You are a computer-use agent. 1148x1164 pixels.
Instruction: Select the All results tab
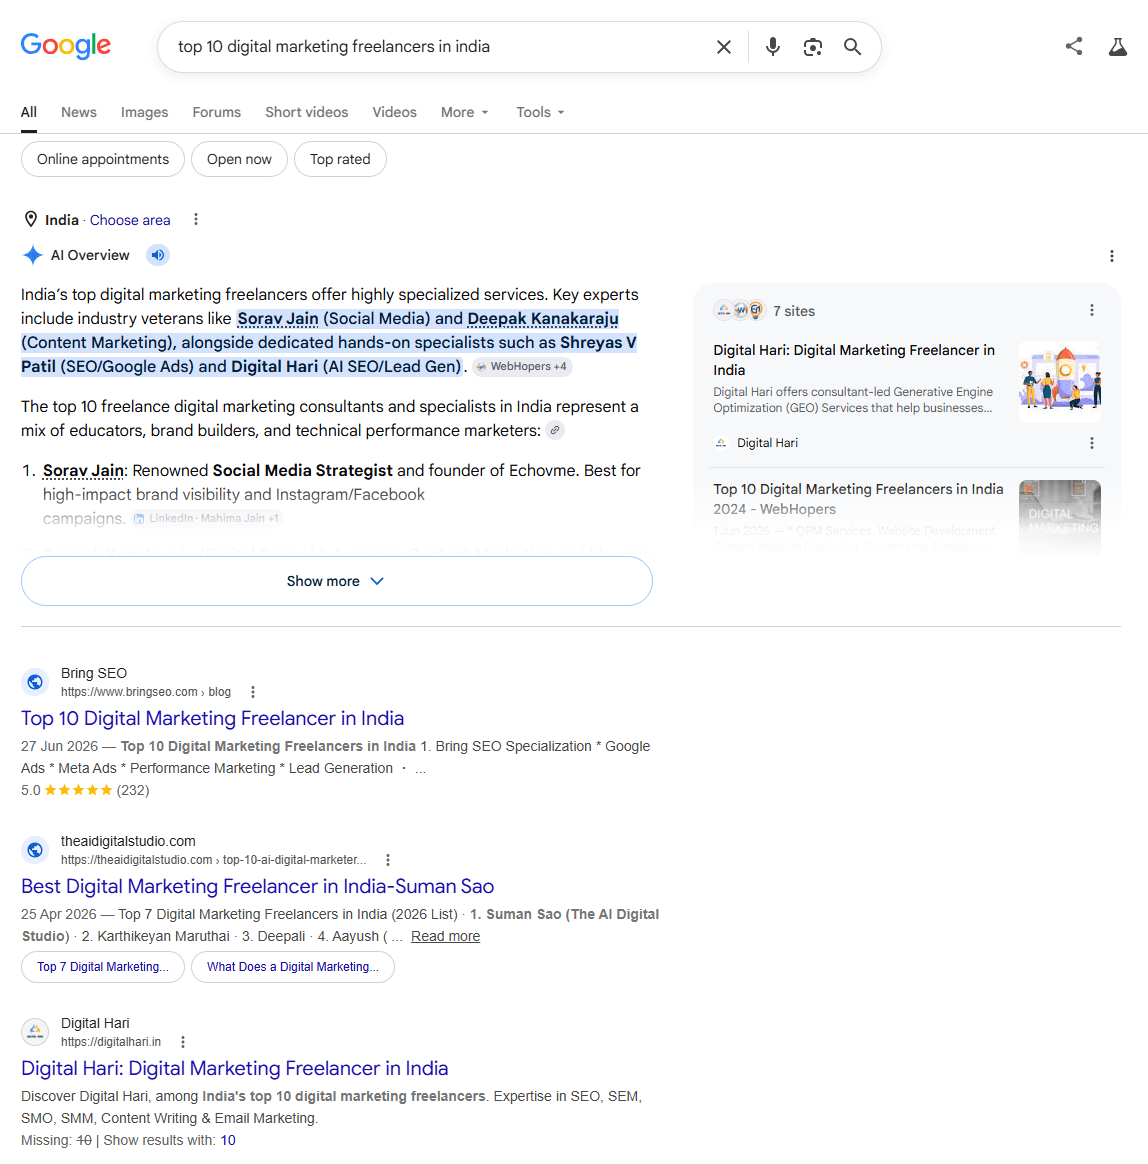(x=29, y=112)
